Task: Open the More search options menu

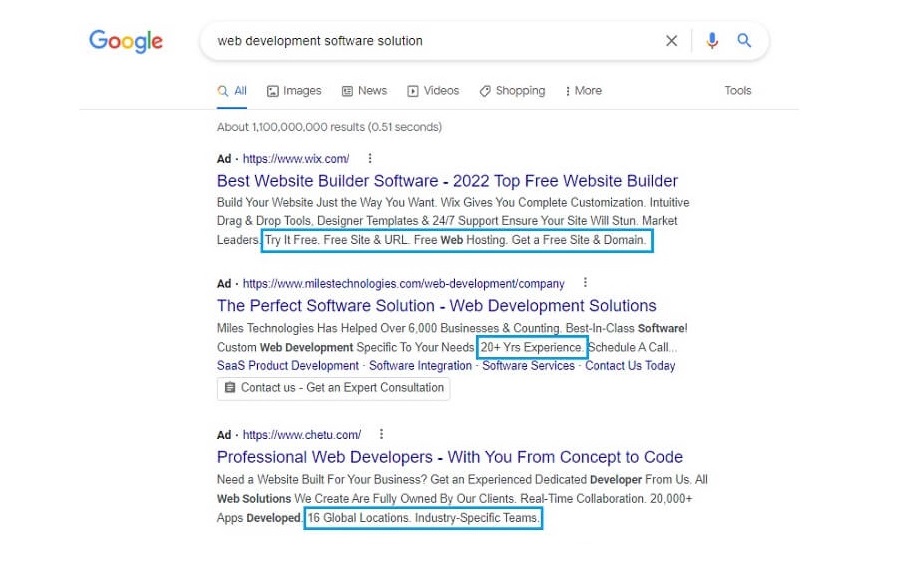Action: coord(583,91)
